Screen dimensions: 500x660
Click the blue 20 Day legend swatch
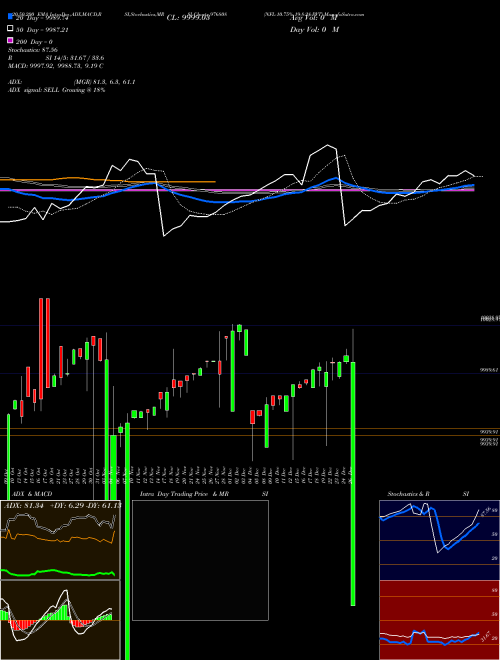pyautogui.click(x=10, y=17)
